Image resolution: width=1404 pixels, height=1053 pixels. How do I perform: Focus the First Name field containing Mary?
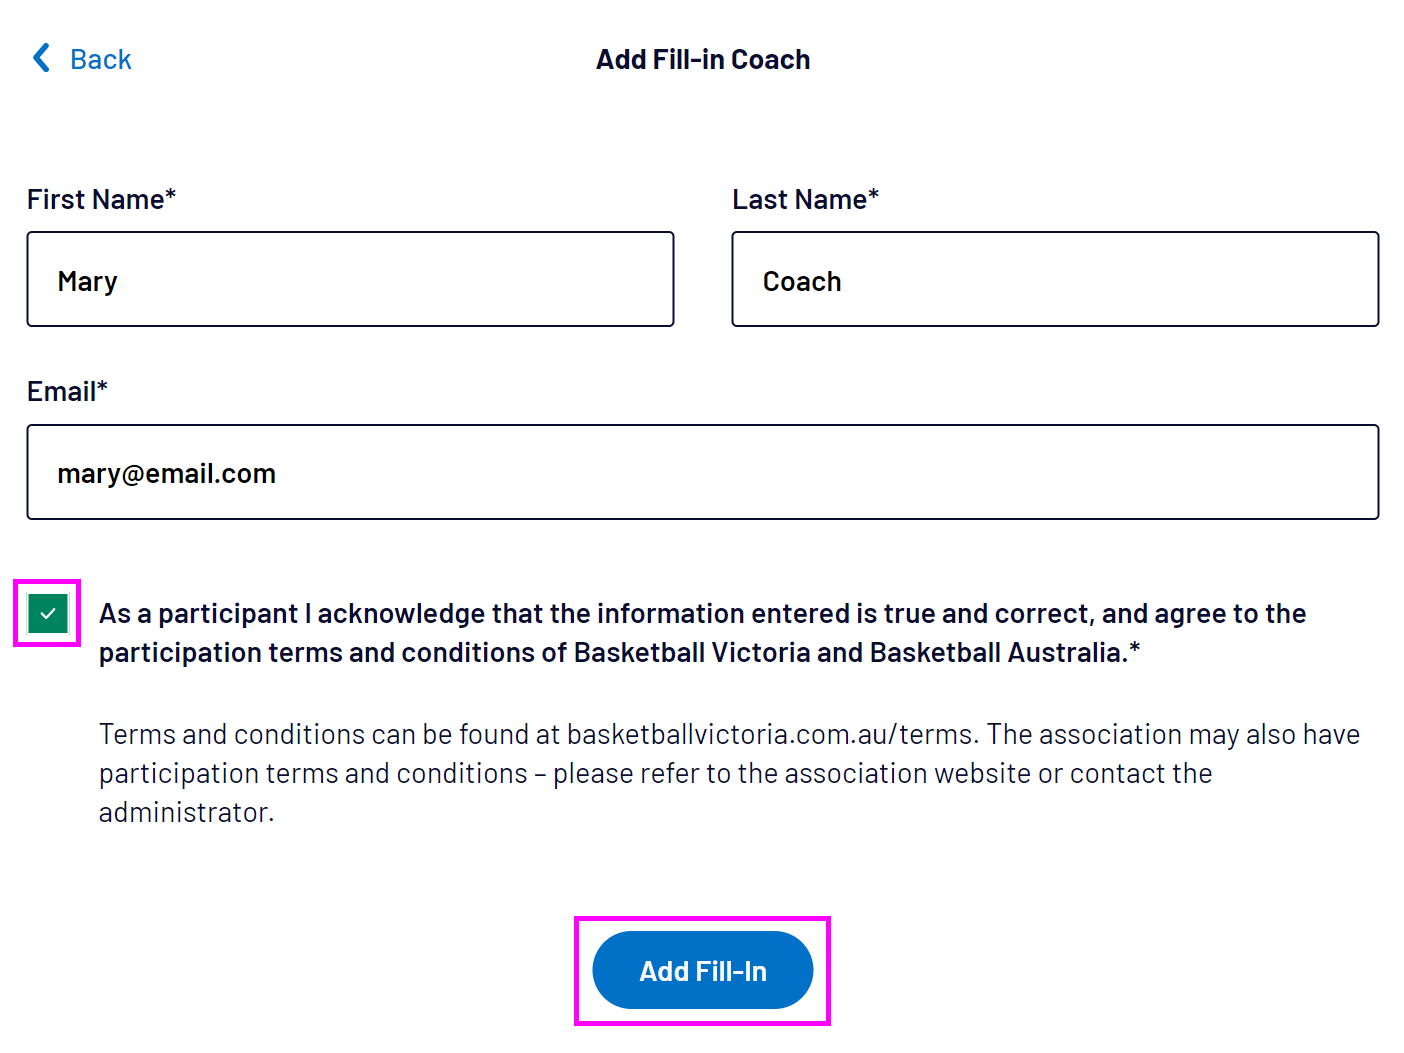350,280
